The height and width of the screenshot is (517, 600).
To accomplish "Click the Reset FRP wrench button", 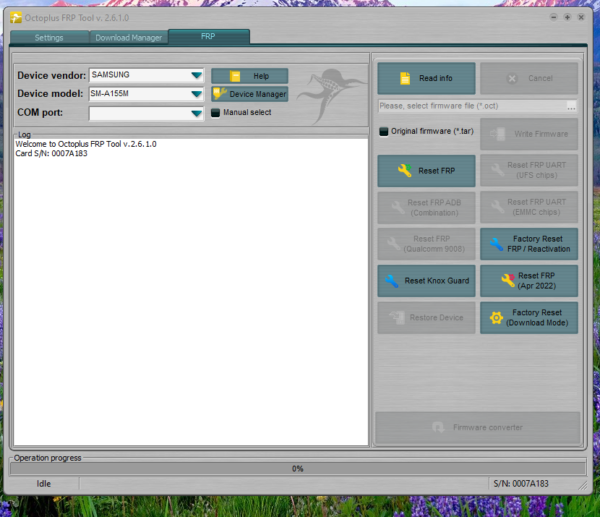I will pos(427,171).
